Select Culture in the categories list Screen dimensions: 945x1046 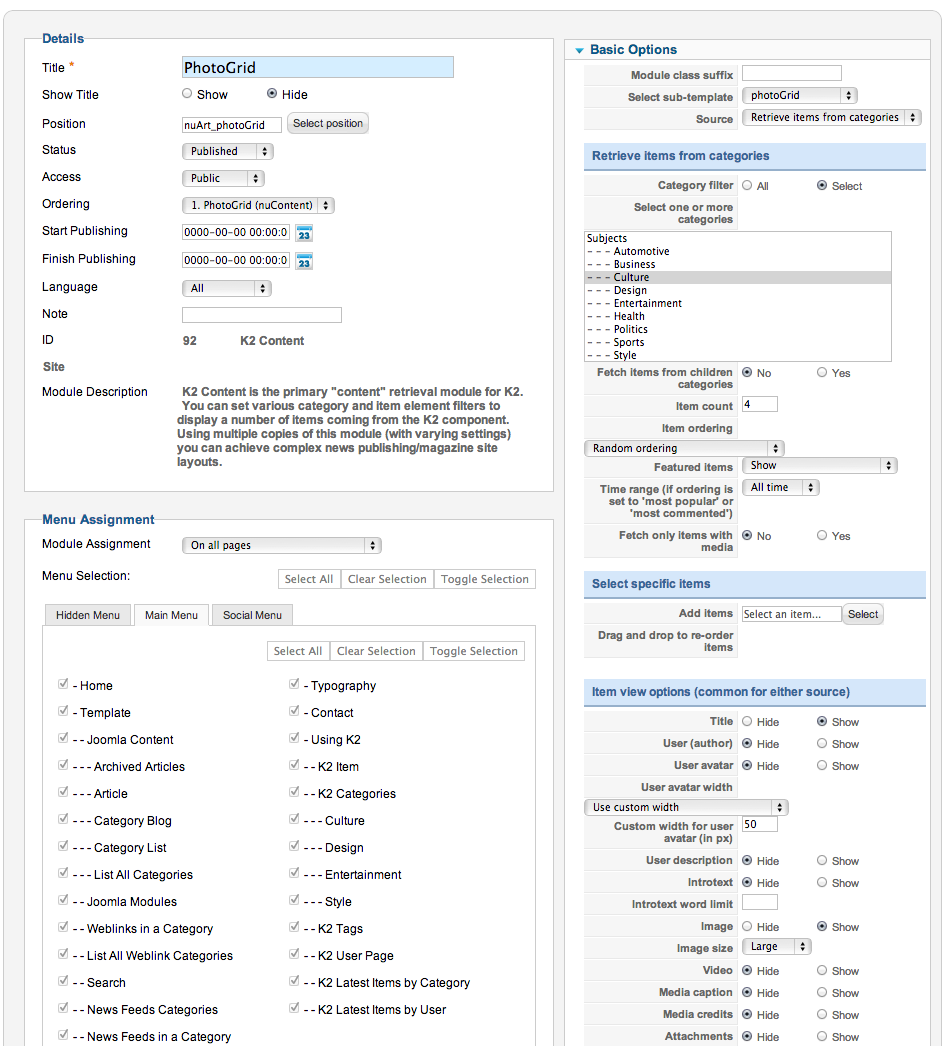738,278
